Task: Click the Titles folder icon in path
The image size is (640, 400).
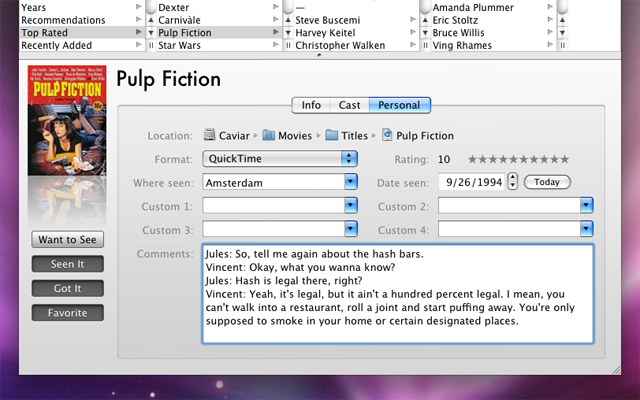Action: pyautogui.click(x=331, y=135)
